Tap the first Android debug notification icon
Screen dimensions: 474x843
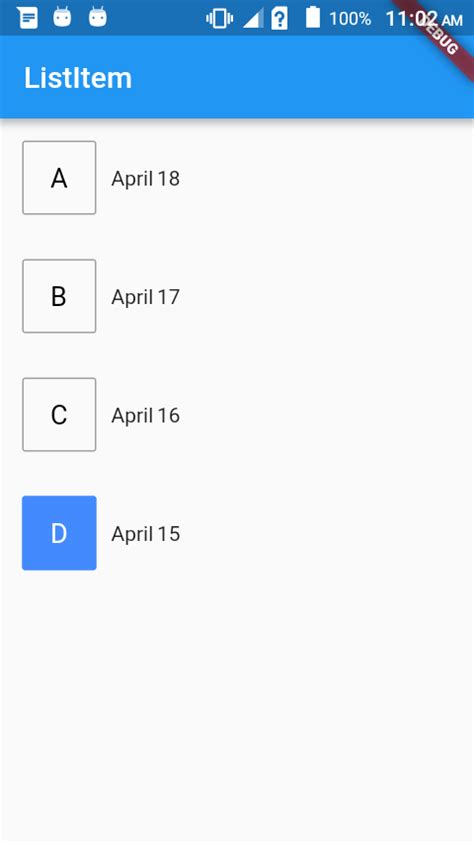pyautogui.click(x=62, y=17)
